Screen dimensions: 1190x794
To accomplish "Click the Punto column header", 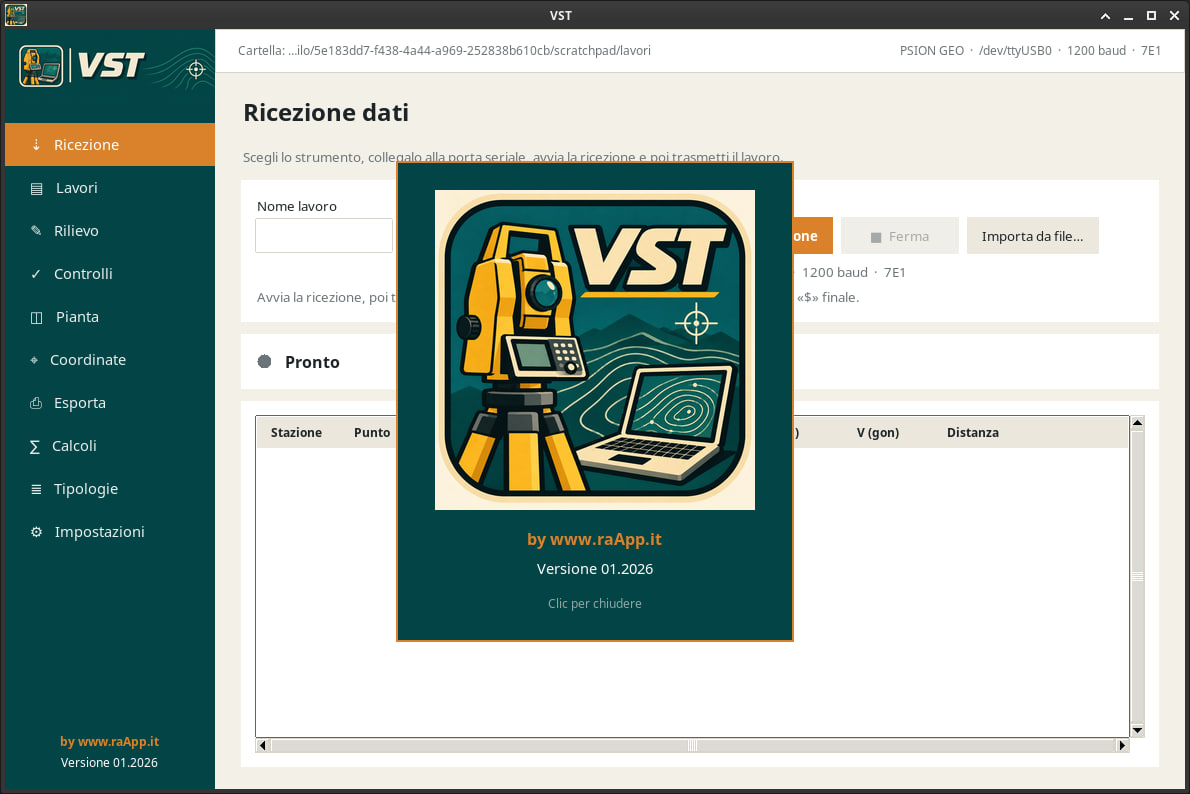I will point(372,433).
